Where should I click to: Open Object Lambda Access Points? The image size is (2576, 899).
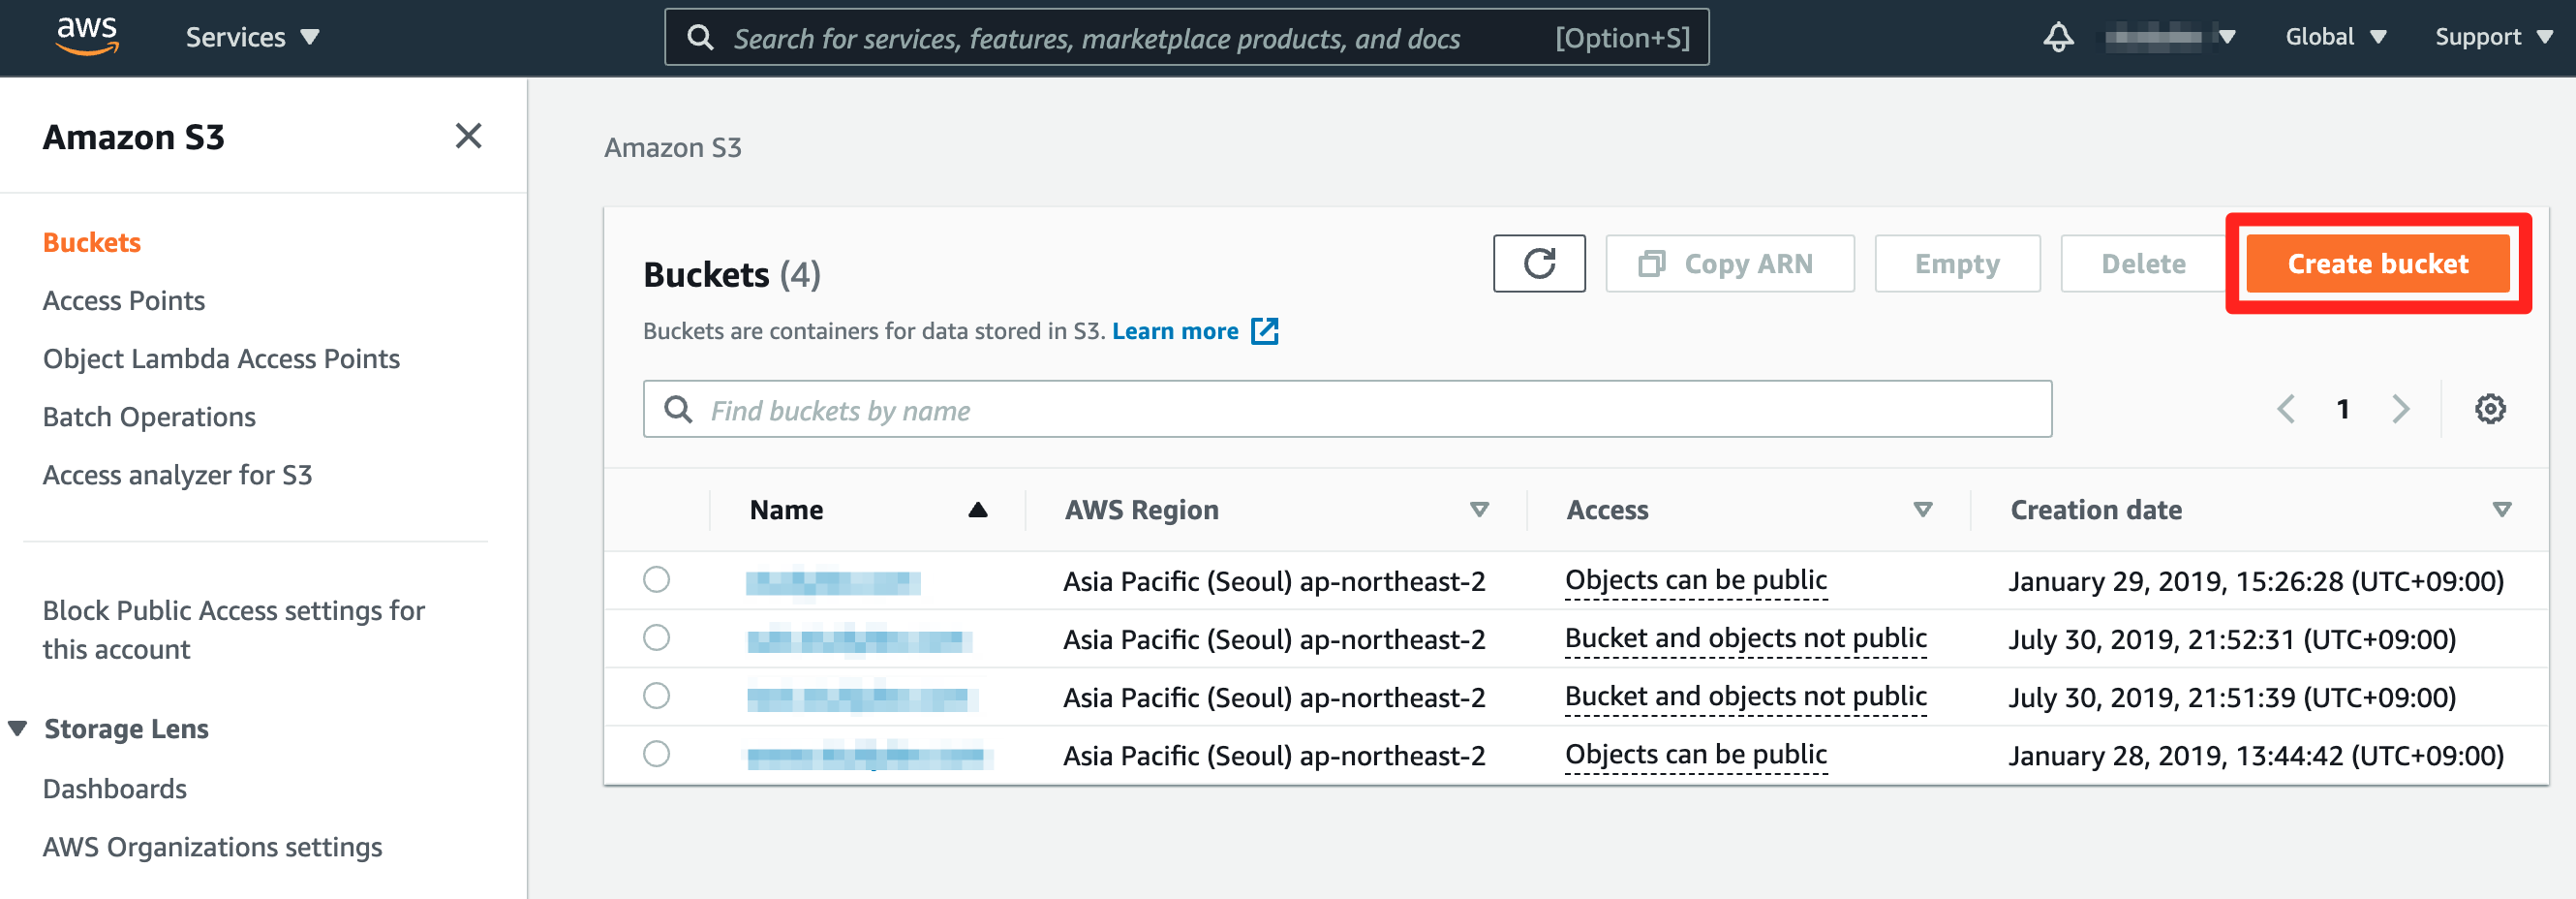click(x=221, y=359)
